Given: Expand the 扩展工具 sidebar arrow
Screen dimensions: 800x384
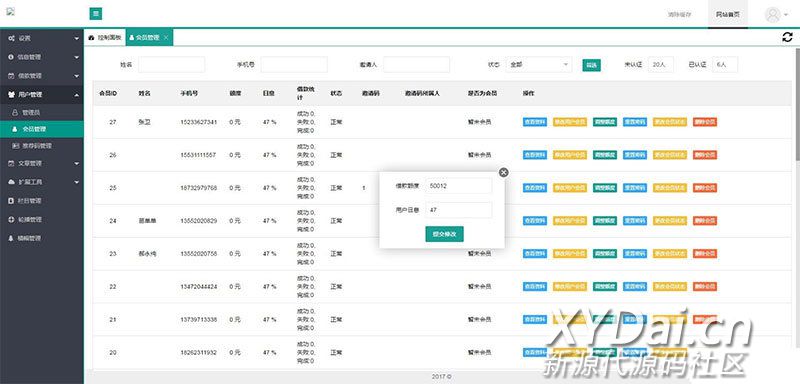Looking at the screenshot, I should pyautogui.click(x=77, y=182).
